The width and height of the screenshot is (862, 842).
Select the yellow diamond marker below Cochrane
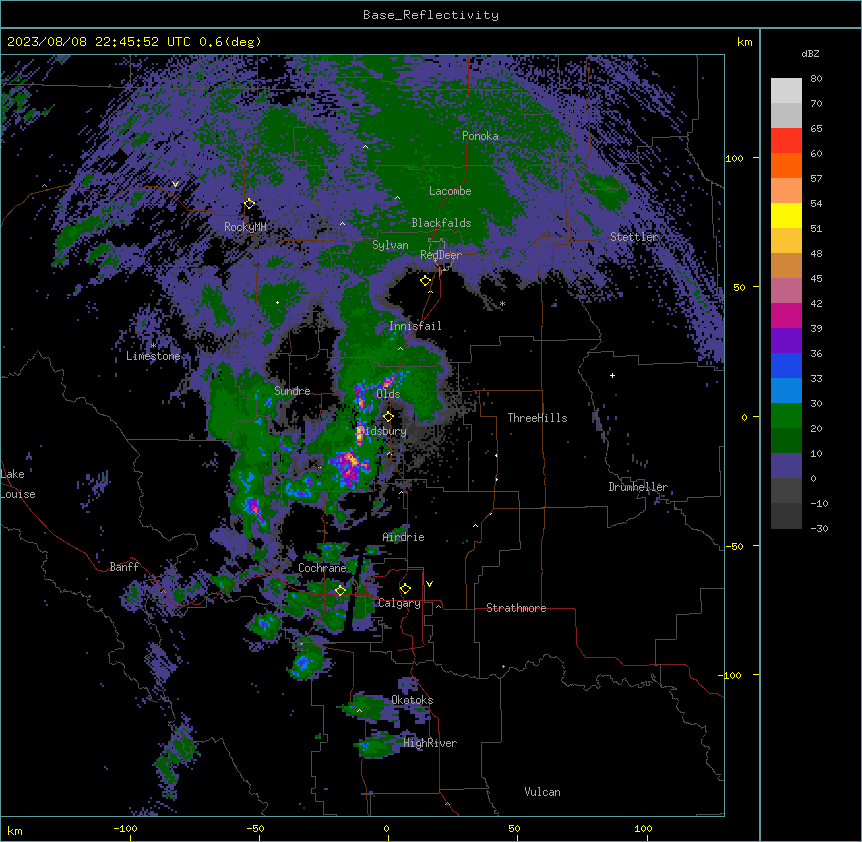pos(340,591)
